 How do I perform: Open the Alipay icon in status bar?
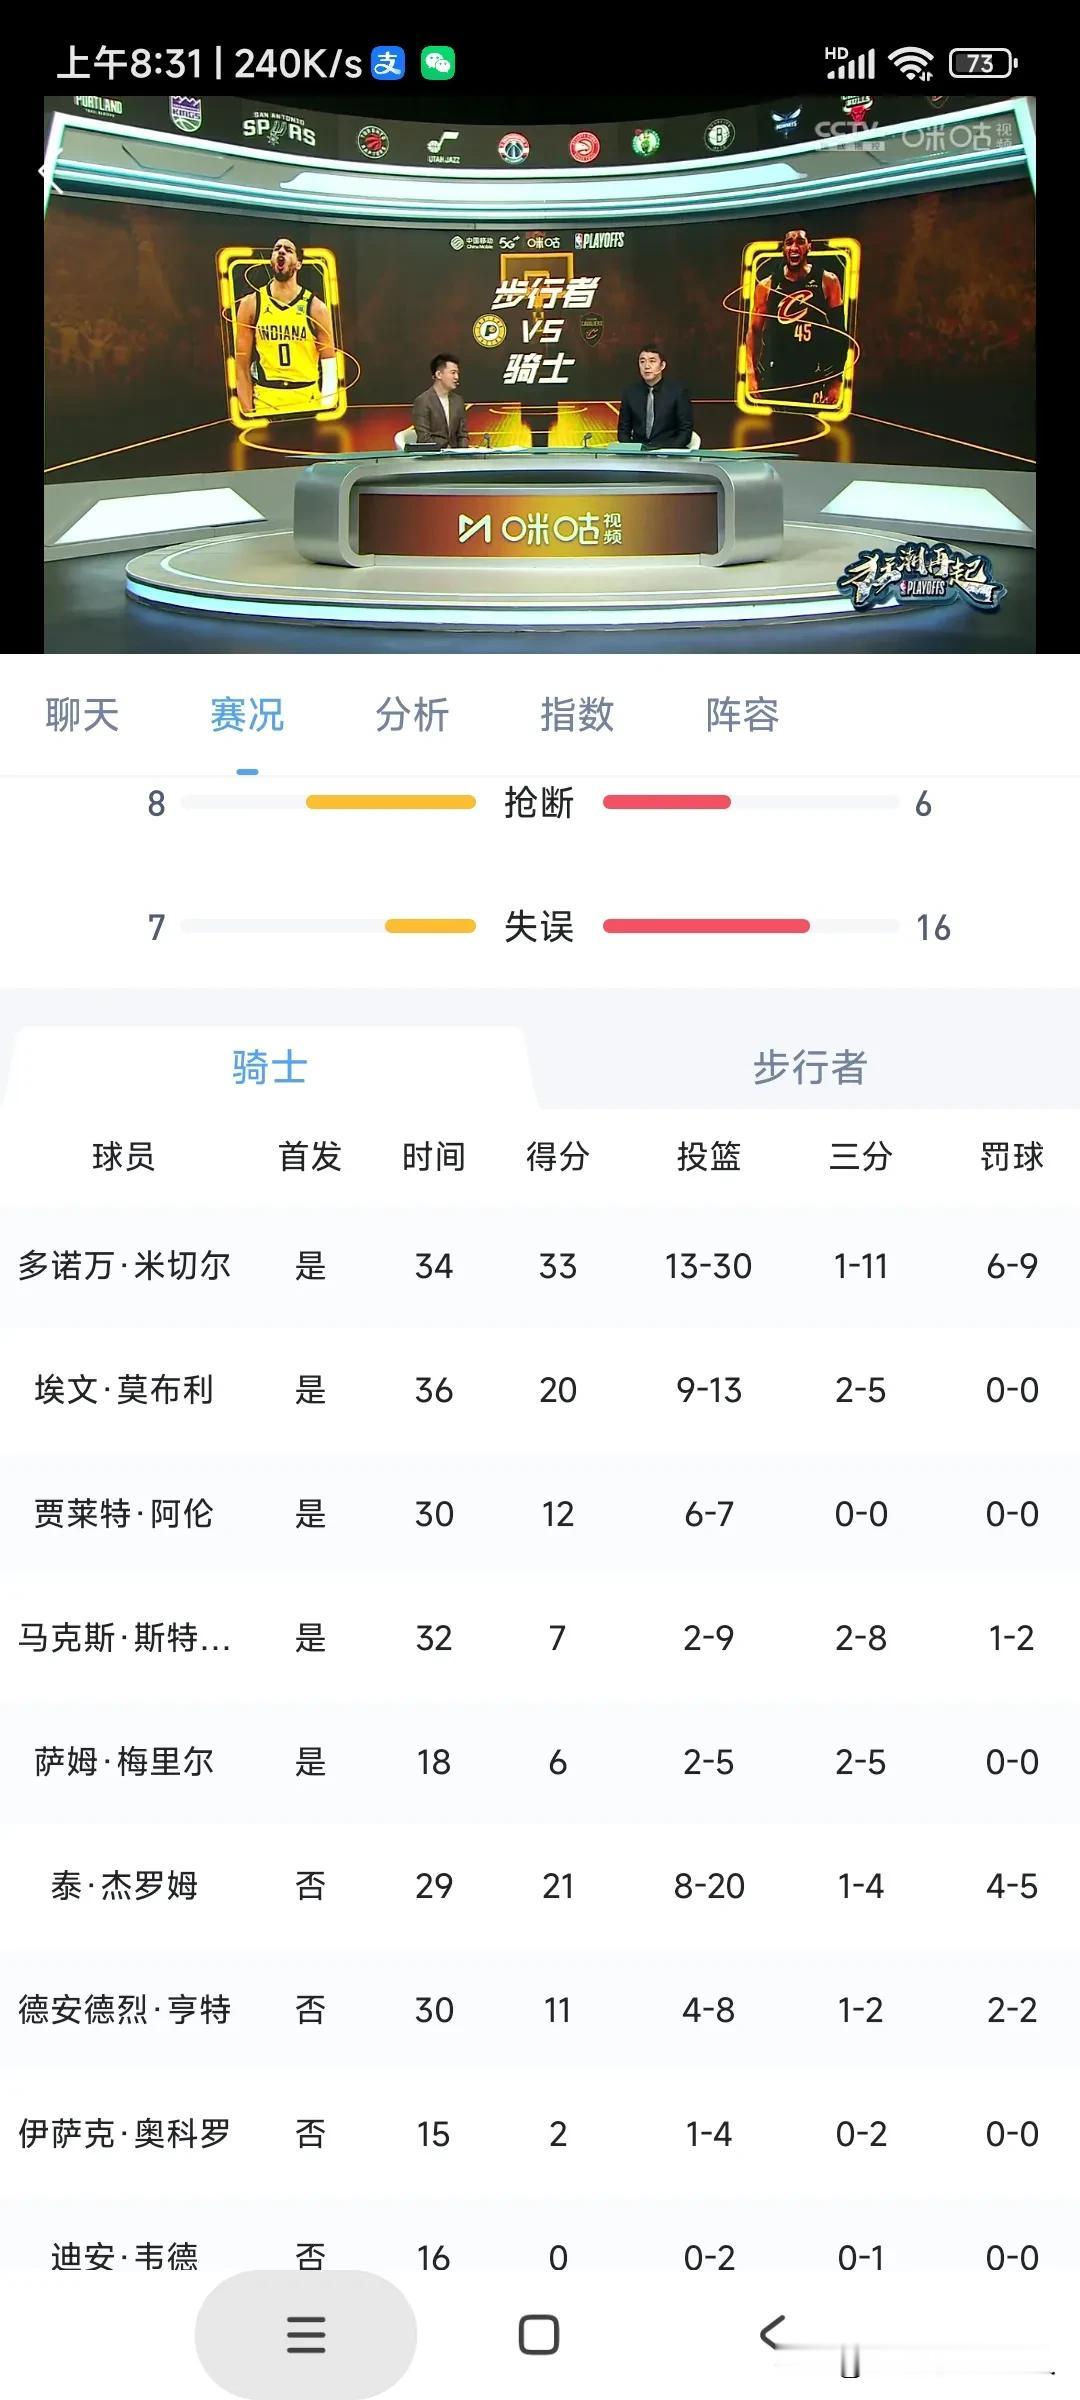click(x=388, y=63)
